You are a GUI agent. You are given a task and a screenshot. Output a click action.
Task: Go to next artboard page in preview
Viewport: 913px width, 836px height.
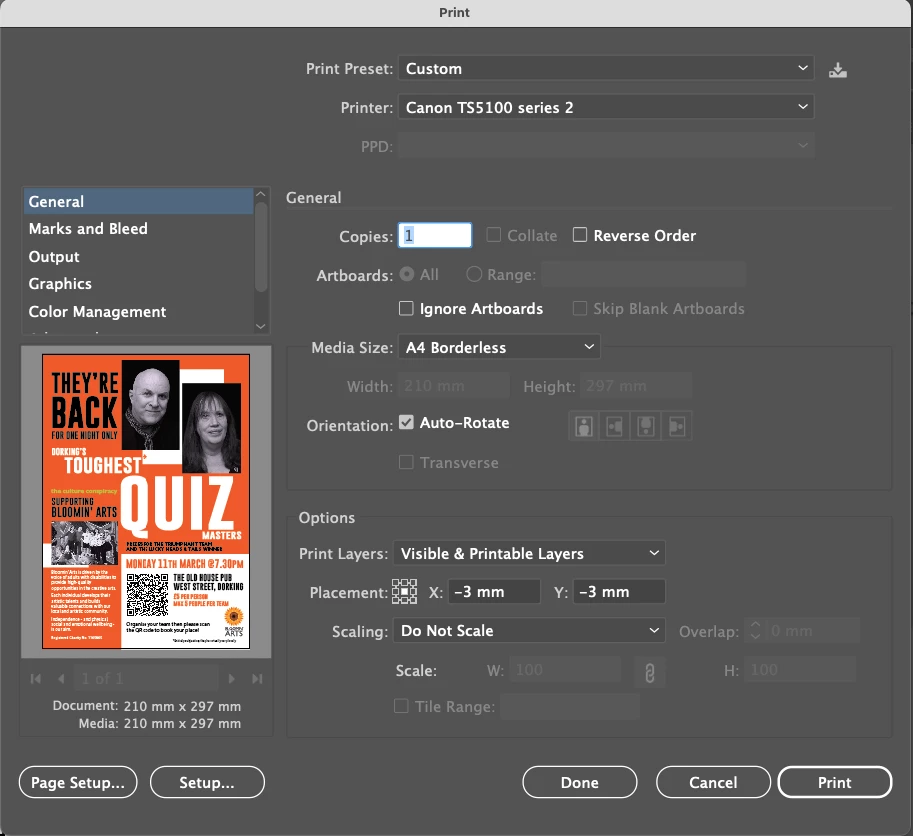tap(232, 678)
